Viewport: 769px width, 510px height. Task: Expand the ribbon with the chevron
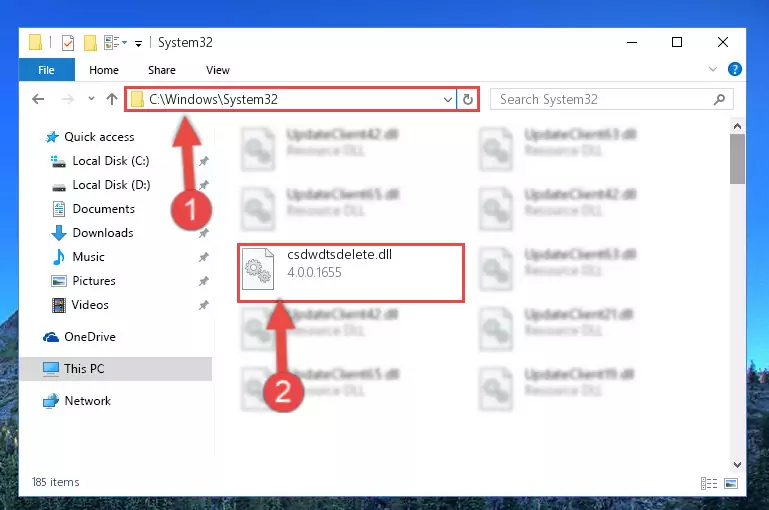713,69
